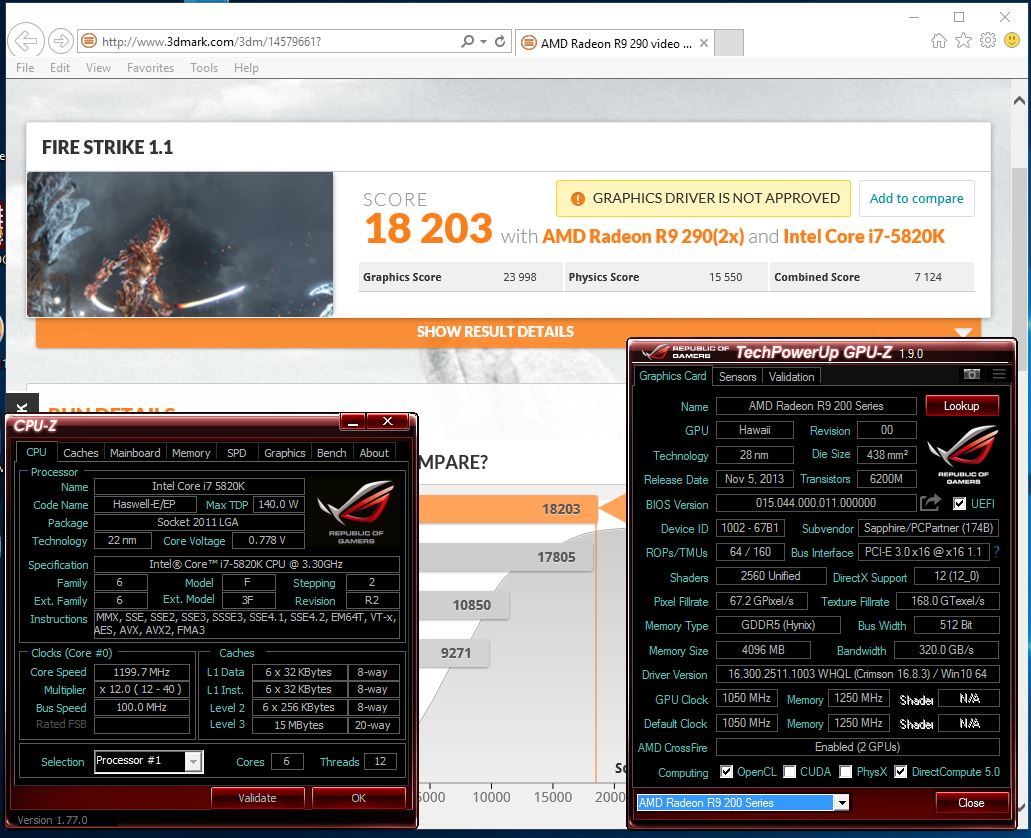Go back with the browser back arrow

[26, 41]
